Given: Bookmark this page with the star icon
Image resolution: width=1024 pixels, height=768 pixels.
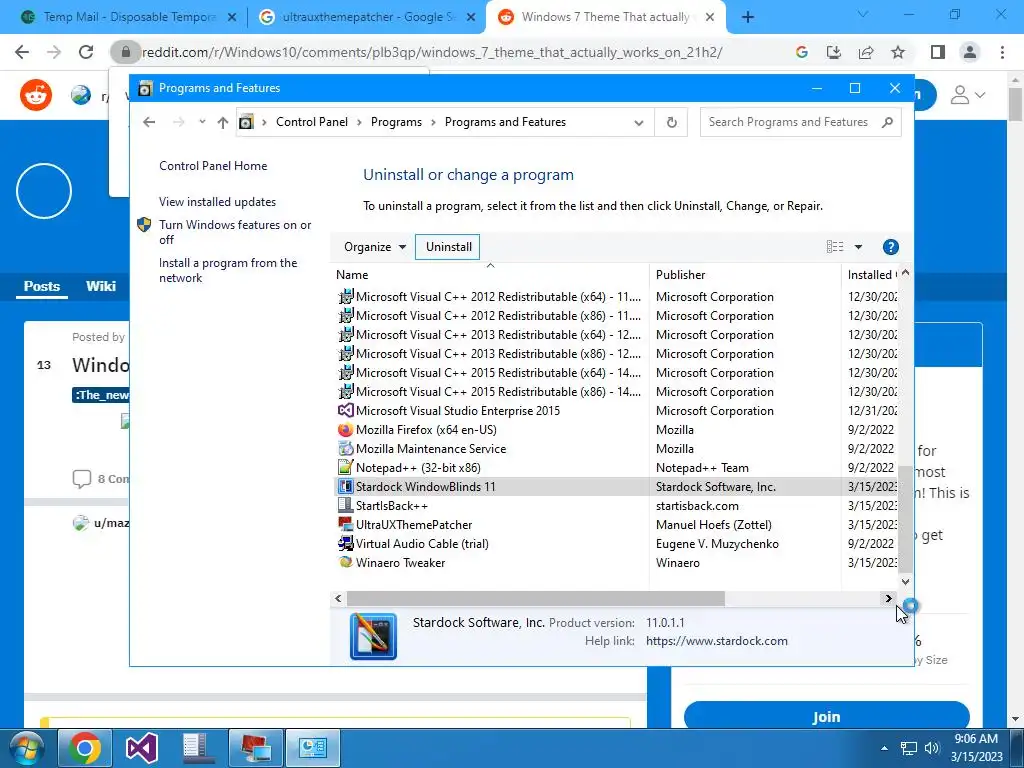Looking at the screenshot, I should pos(898,52).
